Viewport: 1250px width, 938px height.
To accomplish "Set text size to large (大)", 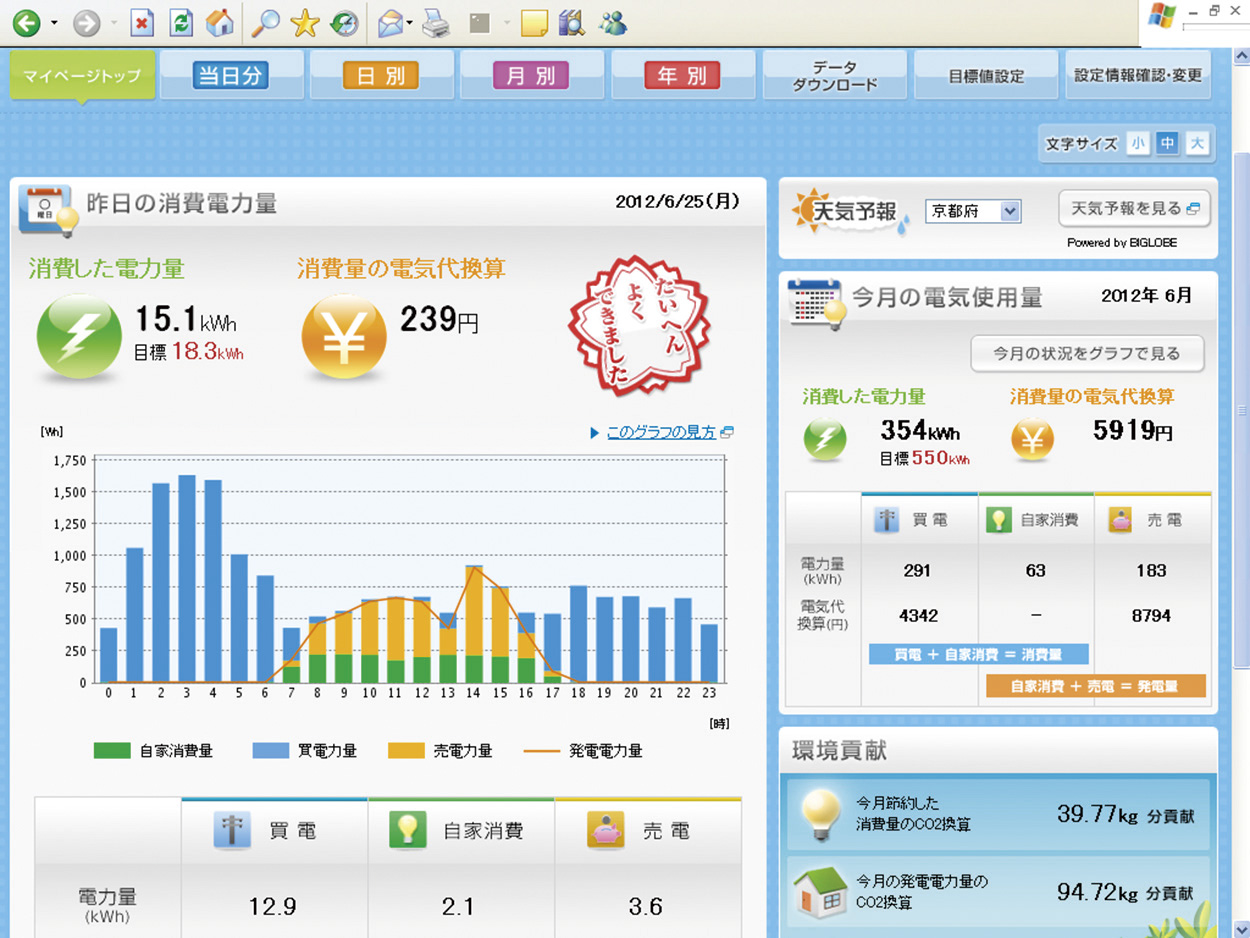I will pyautogui.click(x=1196, y=144).
